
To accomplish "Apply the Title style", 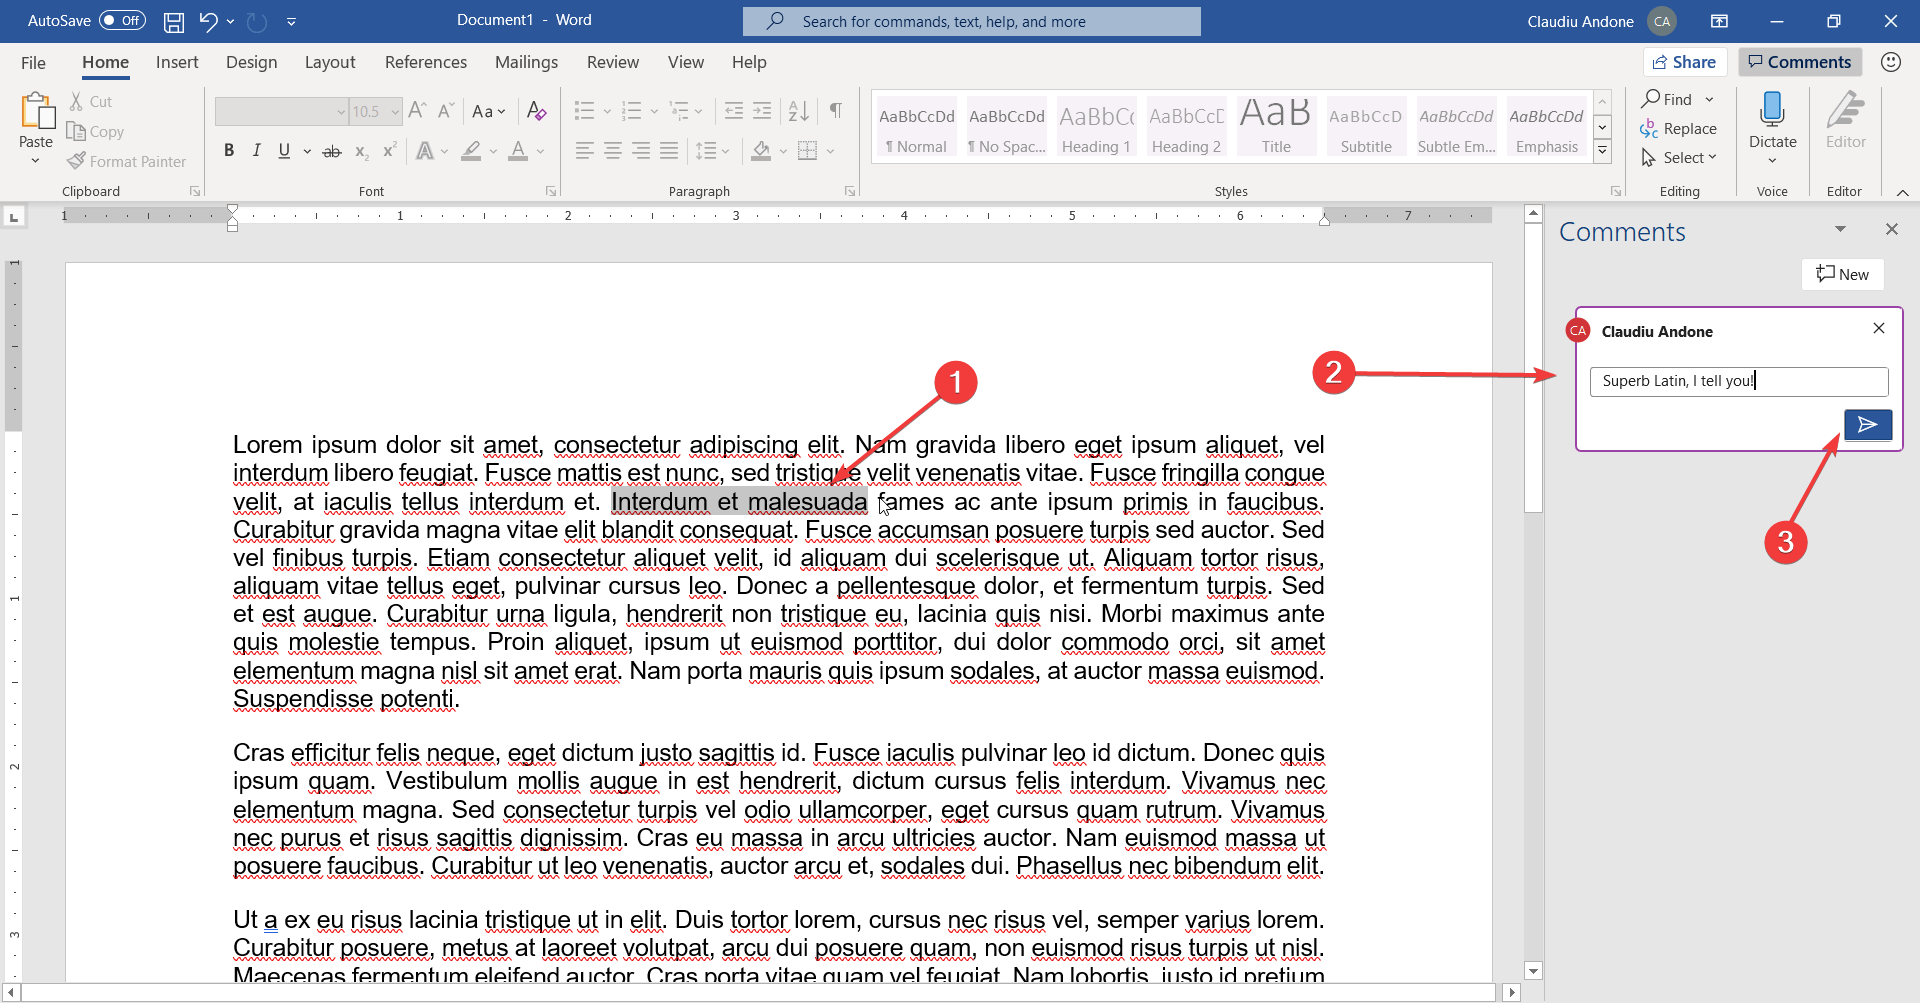I will tap(1276, 127).
